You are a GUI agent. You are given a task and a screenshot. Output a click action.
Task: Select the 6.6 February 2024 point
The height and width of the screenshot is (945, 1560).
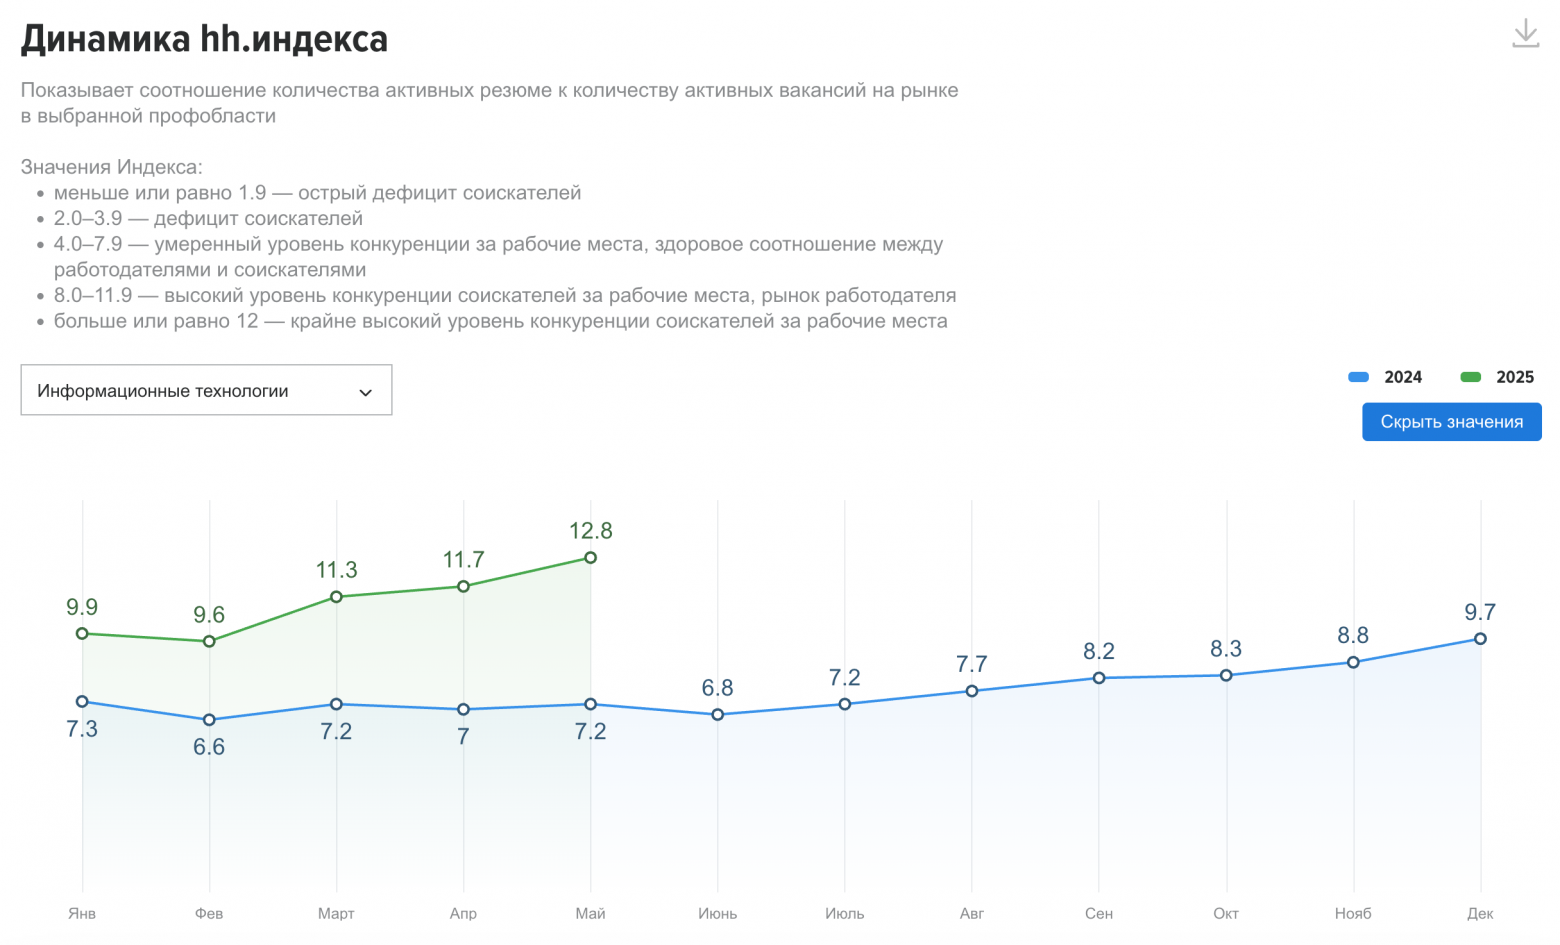pos(209,720)
